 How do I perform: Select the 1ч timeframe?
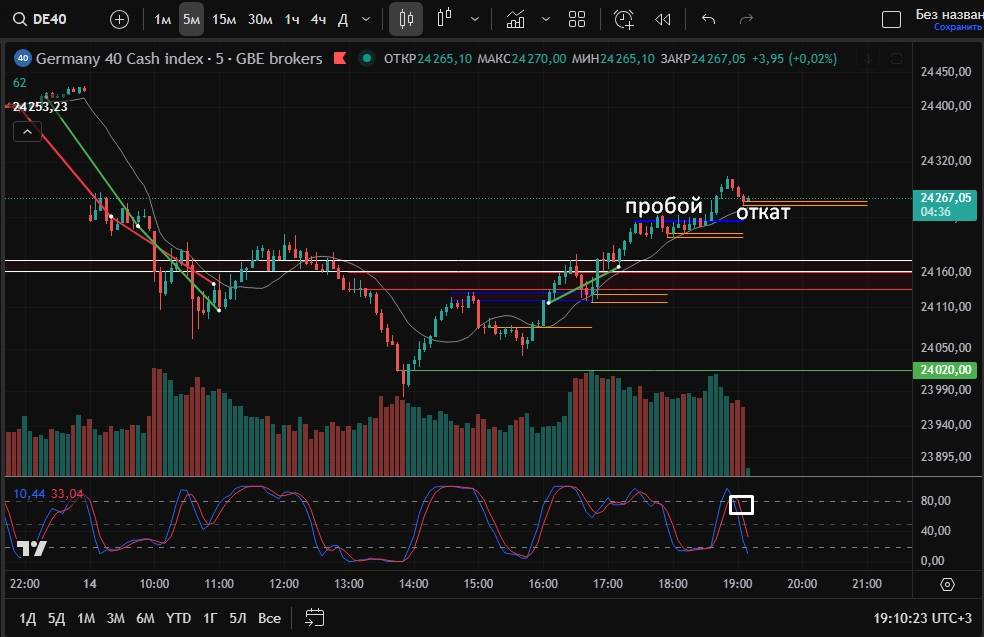[x=292, y=19]
